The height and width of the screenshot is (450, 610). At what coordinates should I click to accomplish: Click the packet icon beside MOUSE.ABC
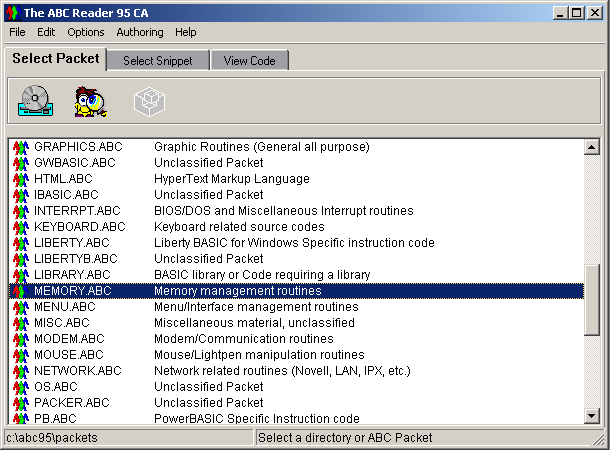point(21,355)
